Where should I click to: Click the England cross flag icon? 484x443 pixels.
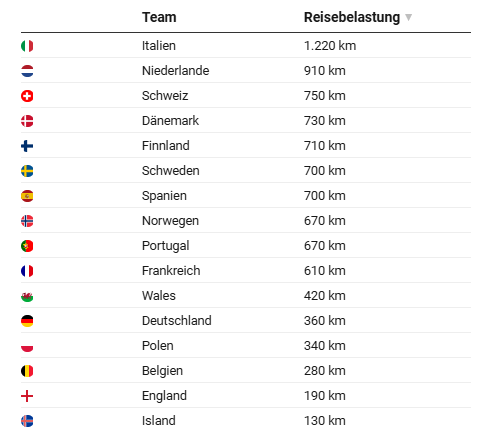(x=27, y=396)
